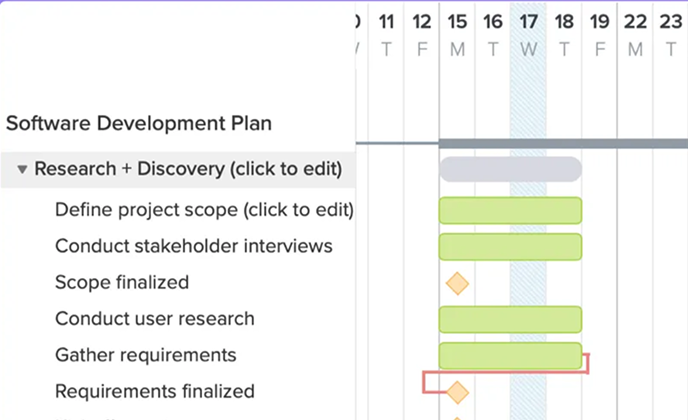This screenshot has height=420, width=688.
Task: Select the Requirements finalized milestone diamond
Action: point(457,392)
